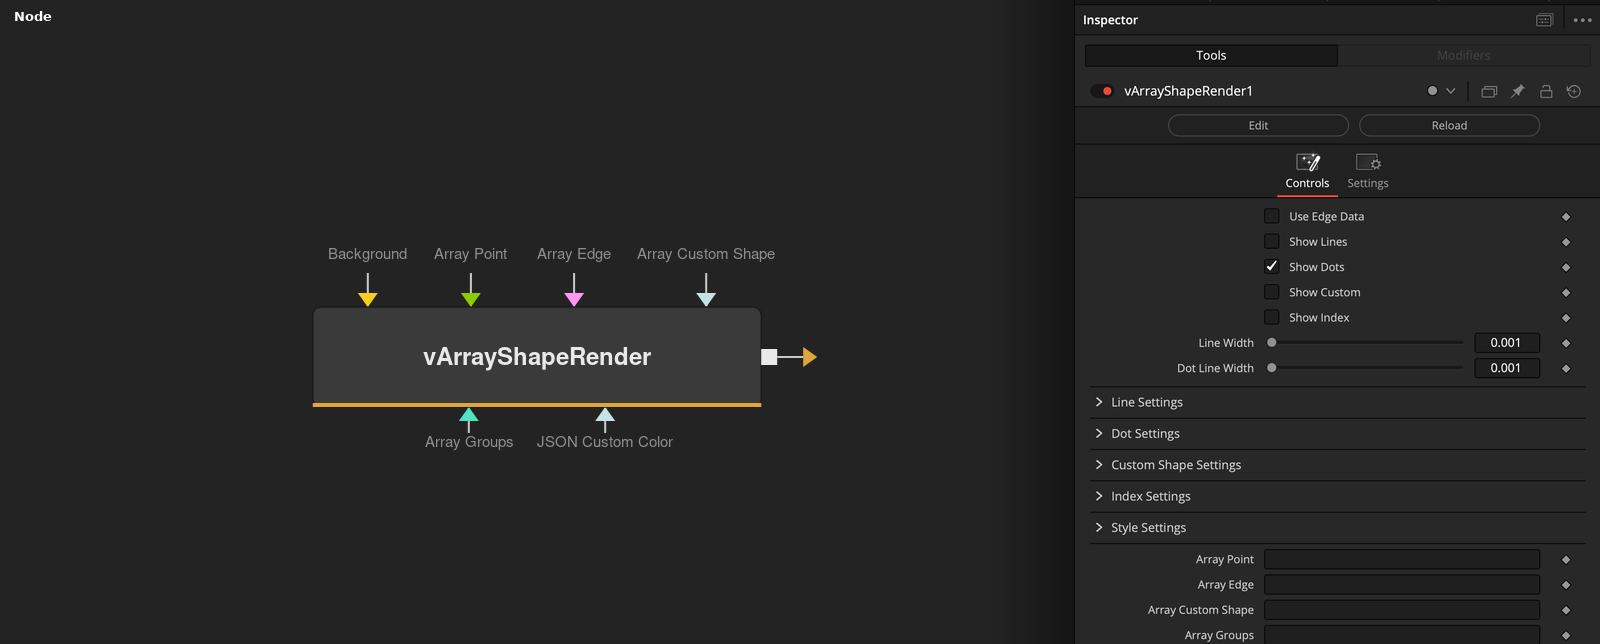The height and width of the screenshot is (644, 1600).
Task: Click keyframe diamond for Line Width
Action: (1566, 343)
